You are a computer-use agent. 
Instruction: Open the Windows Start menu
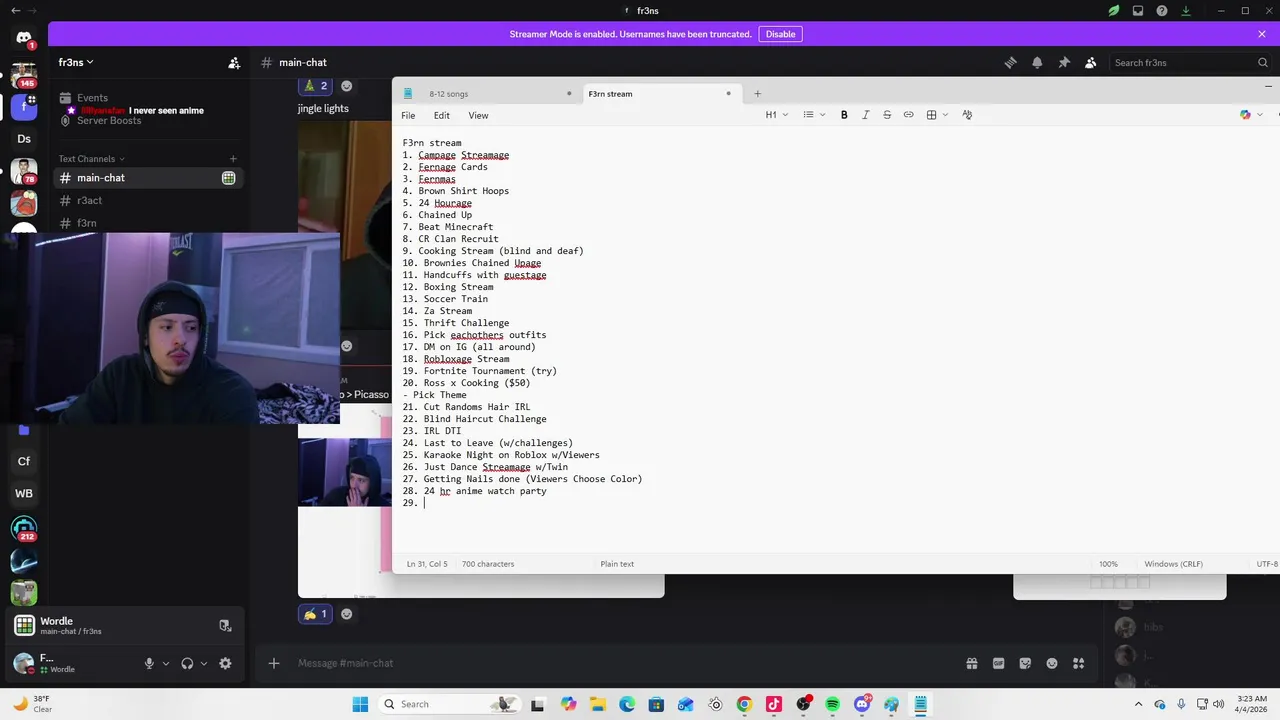click(360, 704)
